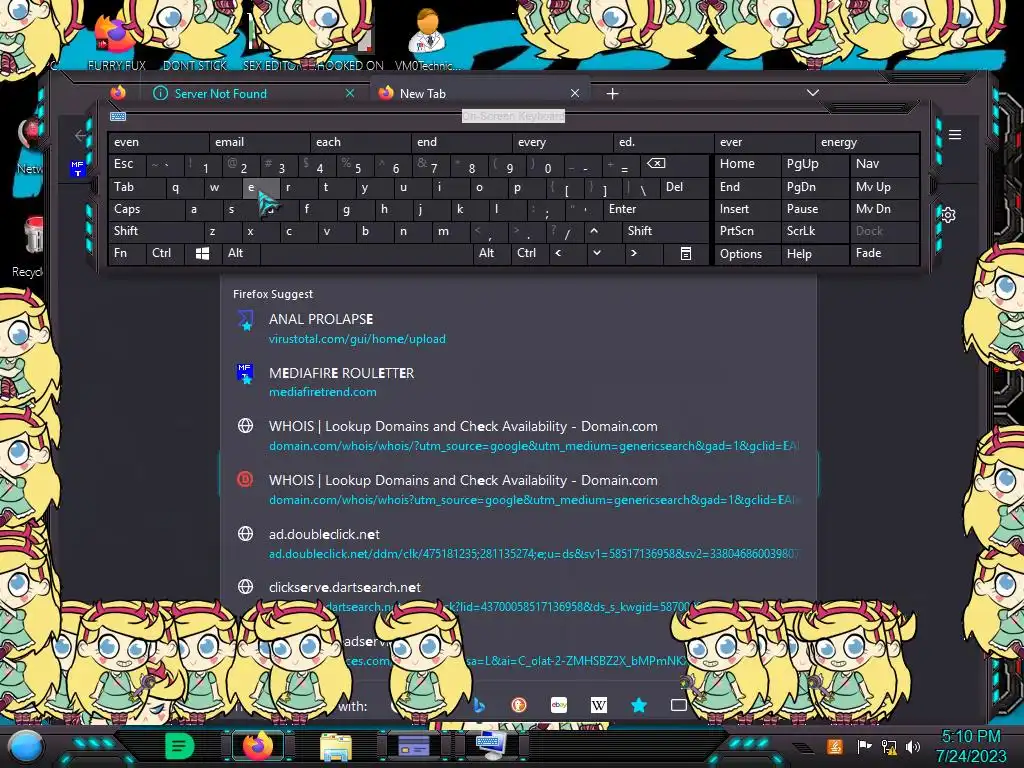Toggle the left Ctrl key

[x=165, y=253]
